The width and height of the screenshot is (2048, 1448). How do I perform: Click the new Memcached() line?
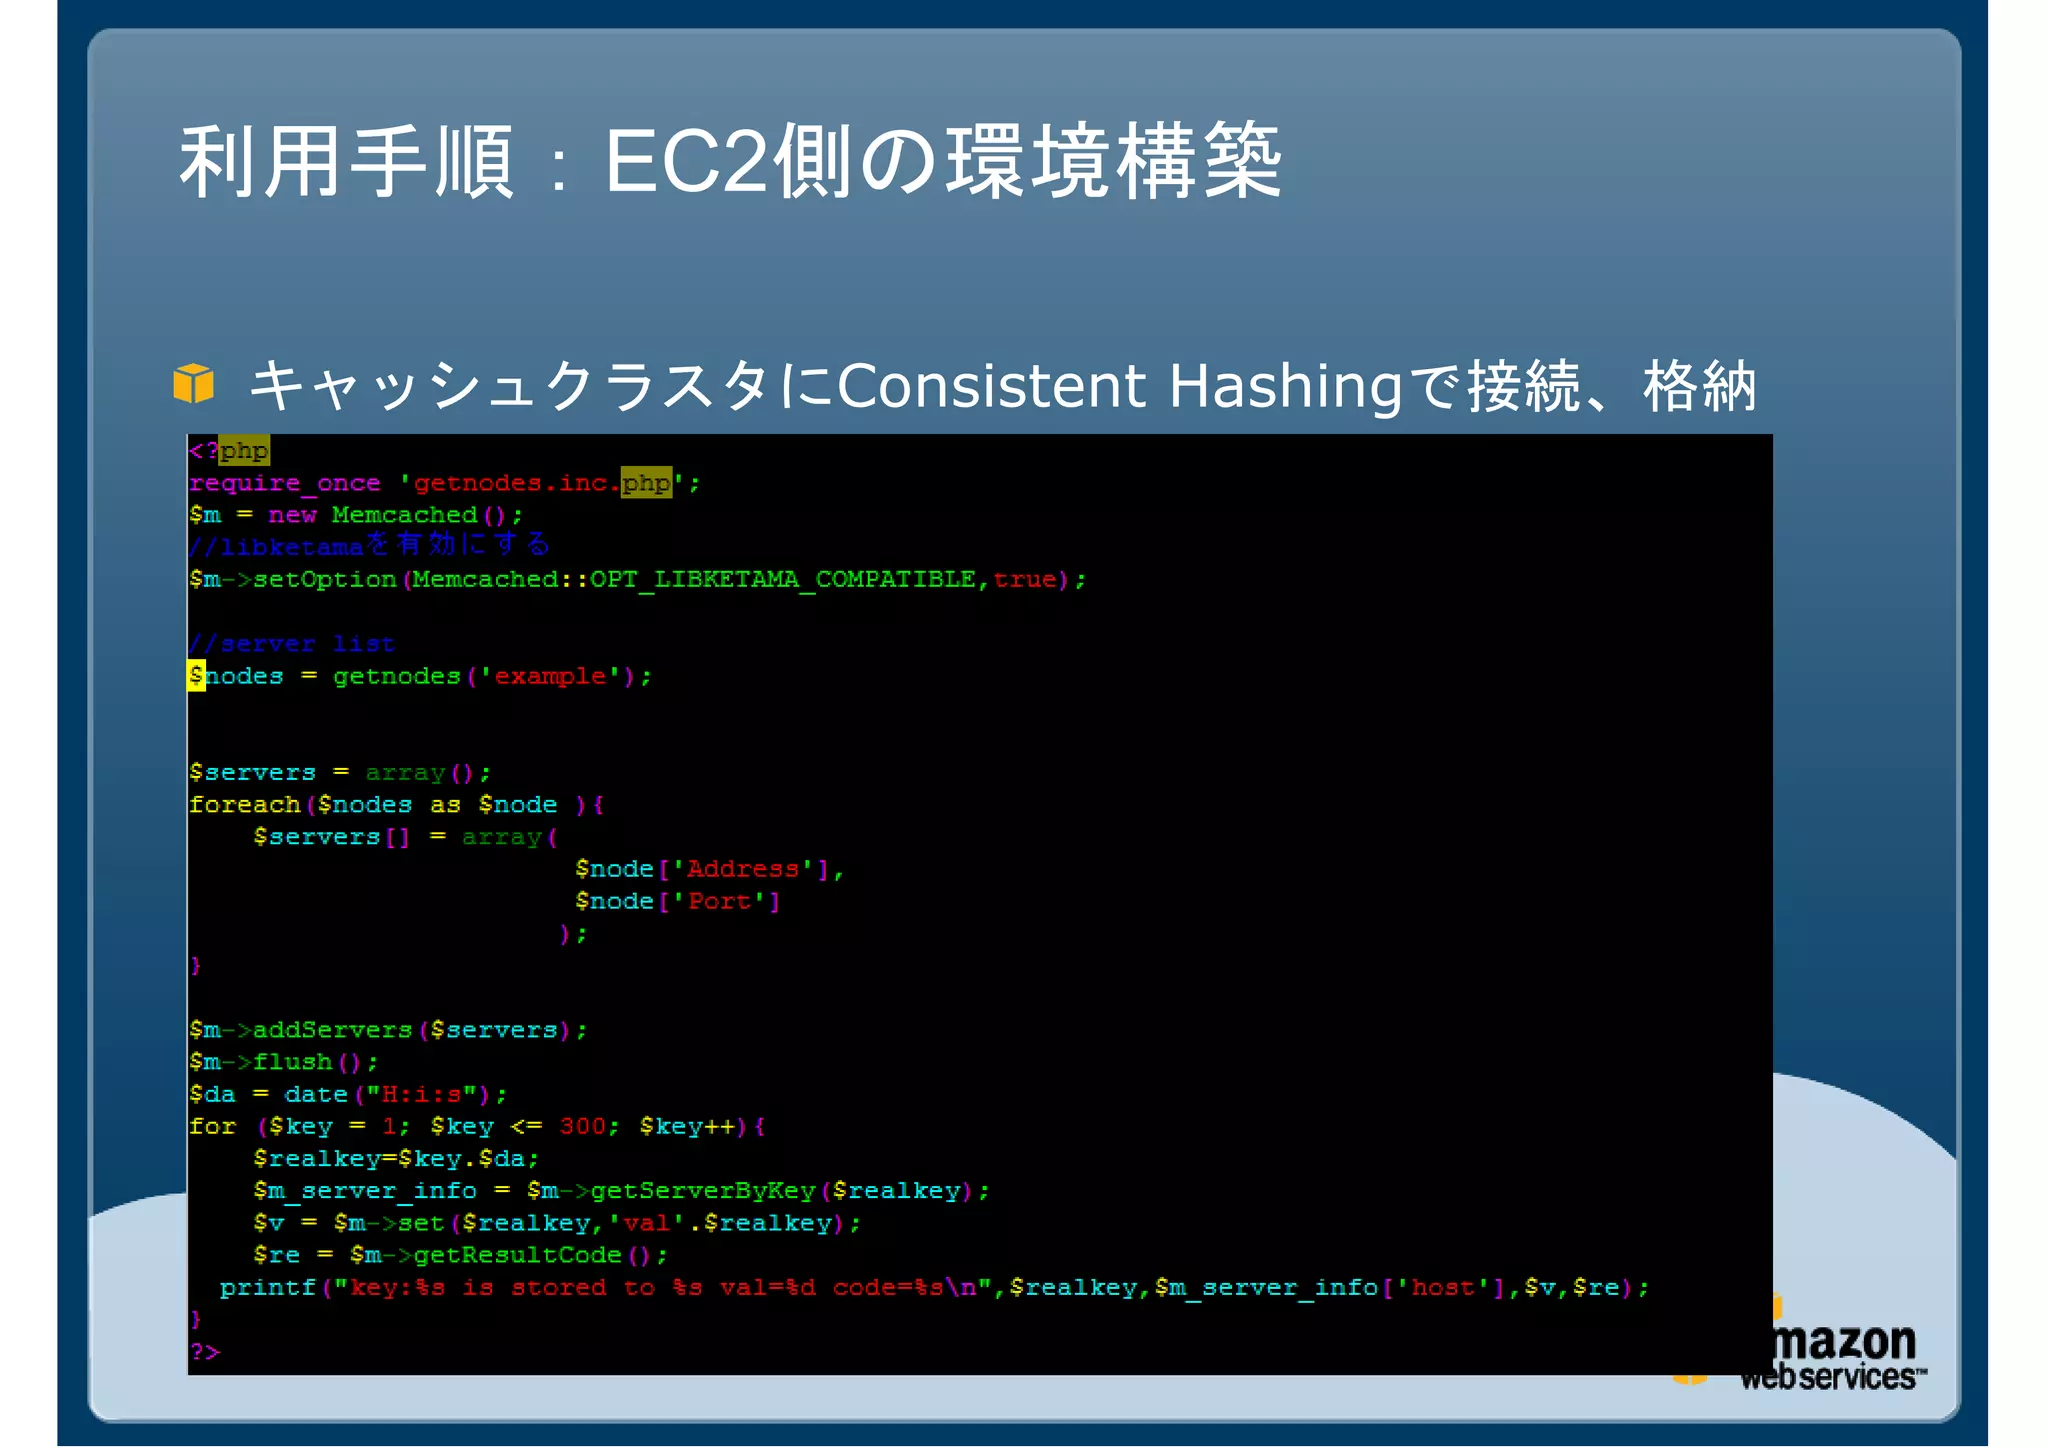(x=355, y=515)
